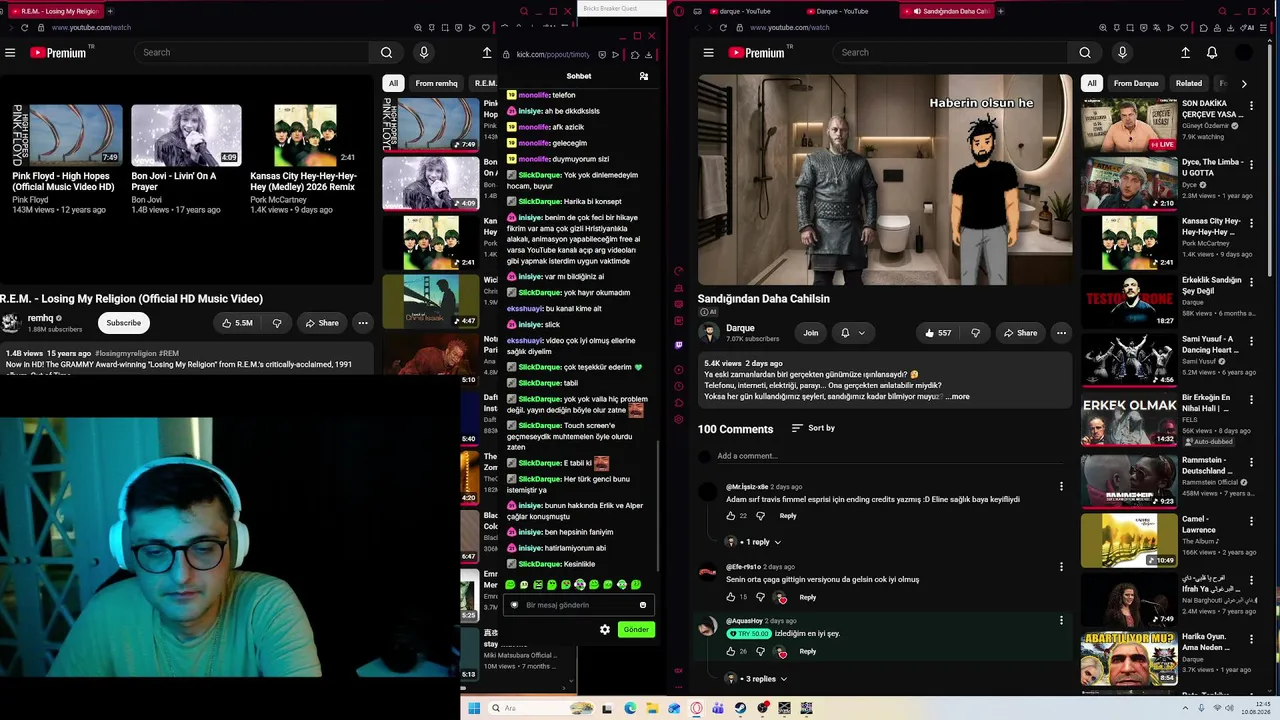This screenshot has width=1280, height=720.
Task: Open the Camel - Lawrence suggested video thumbnail
Action: click(1129, 541)
